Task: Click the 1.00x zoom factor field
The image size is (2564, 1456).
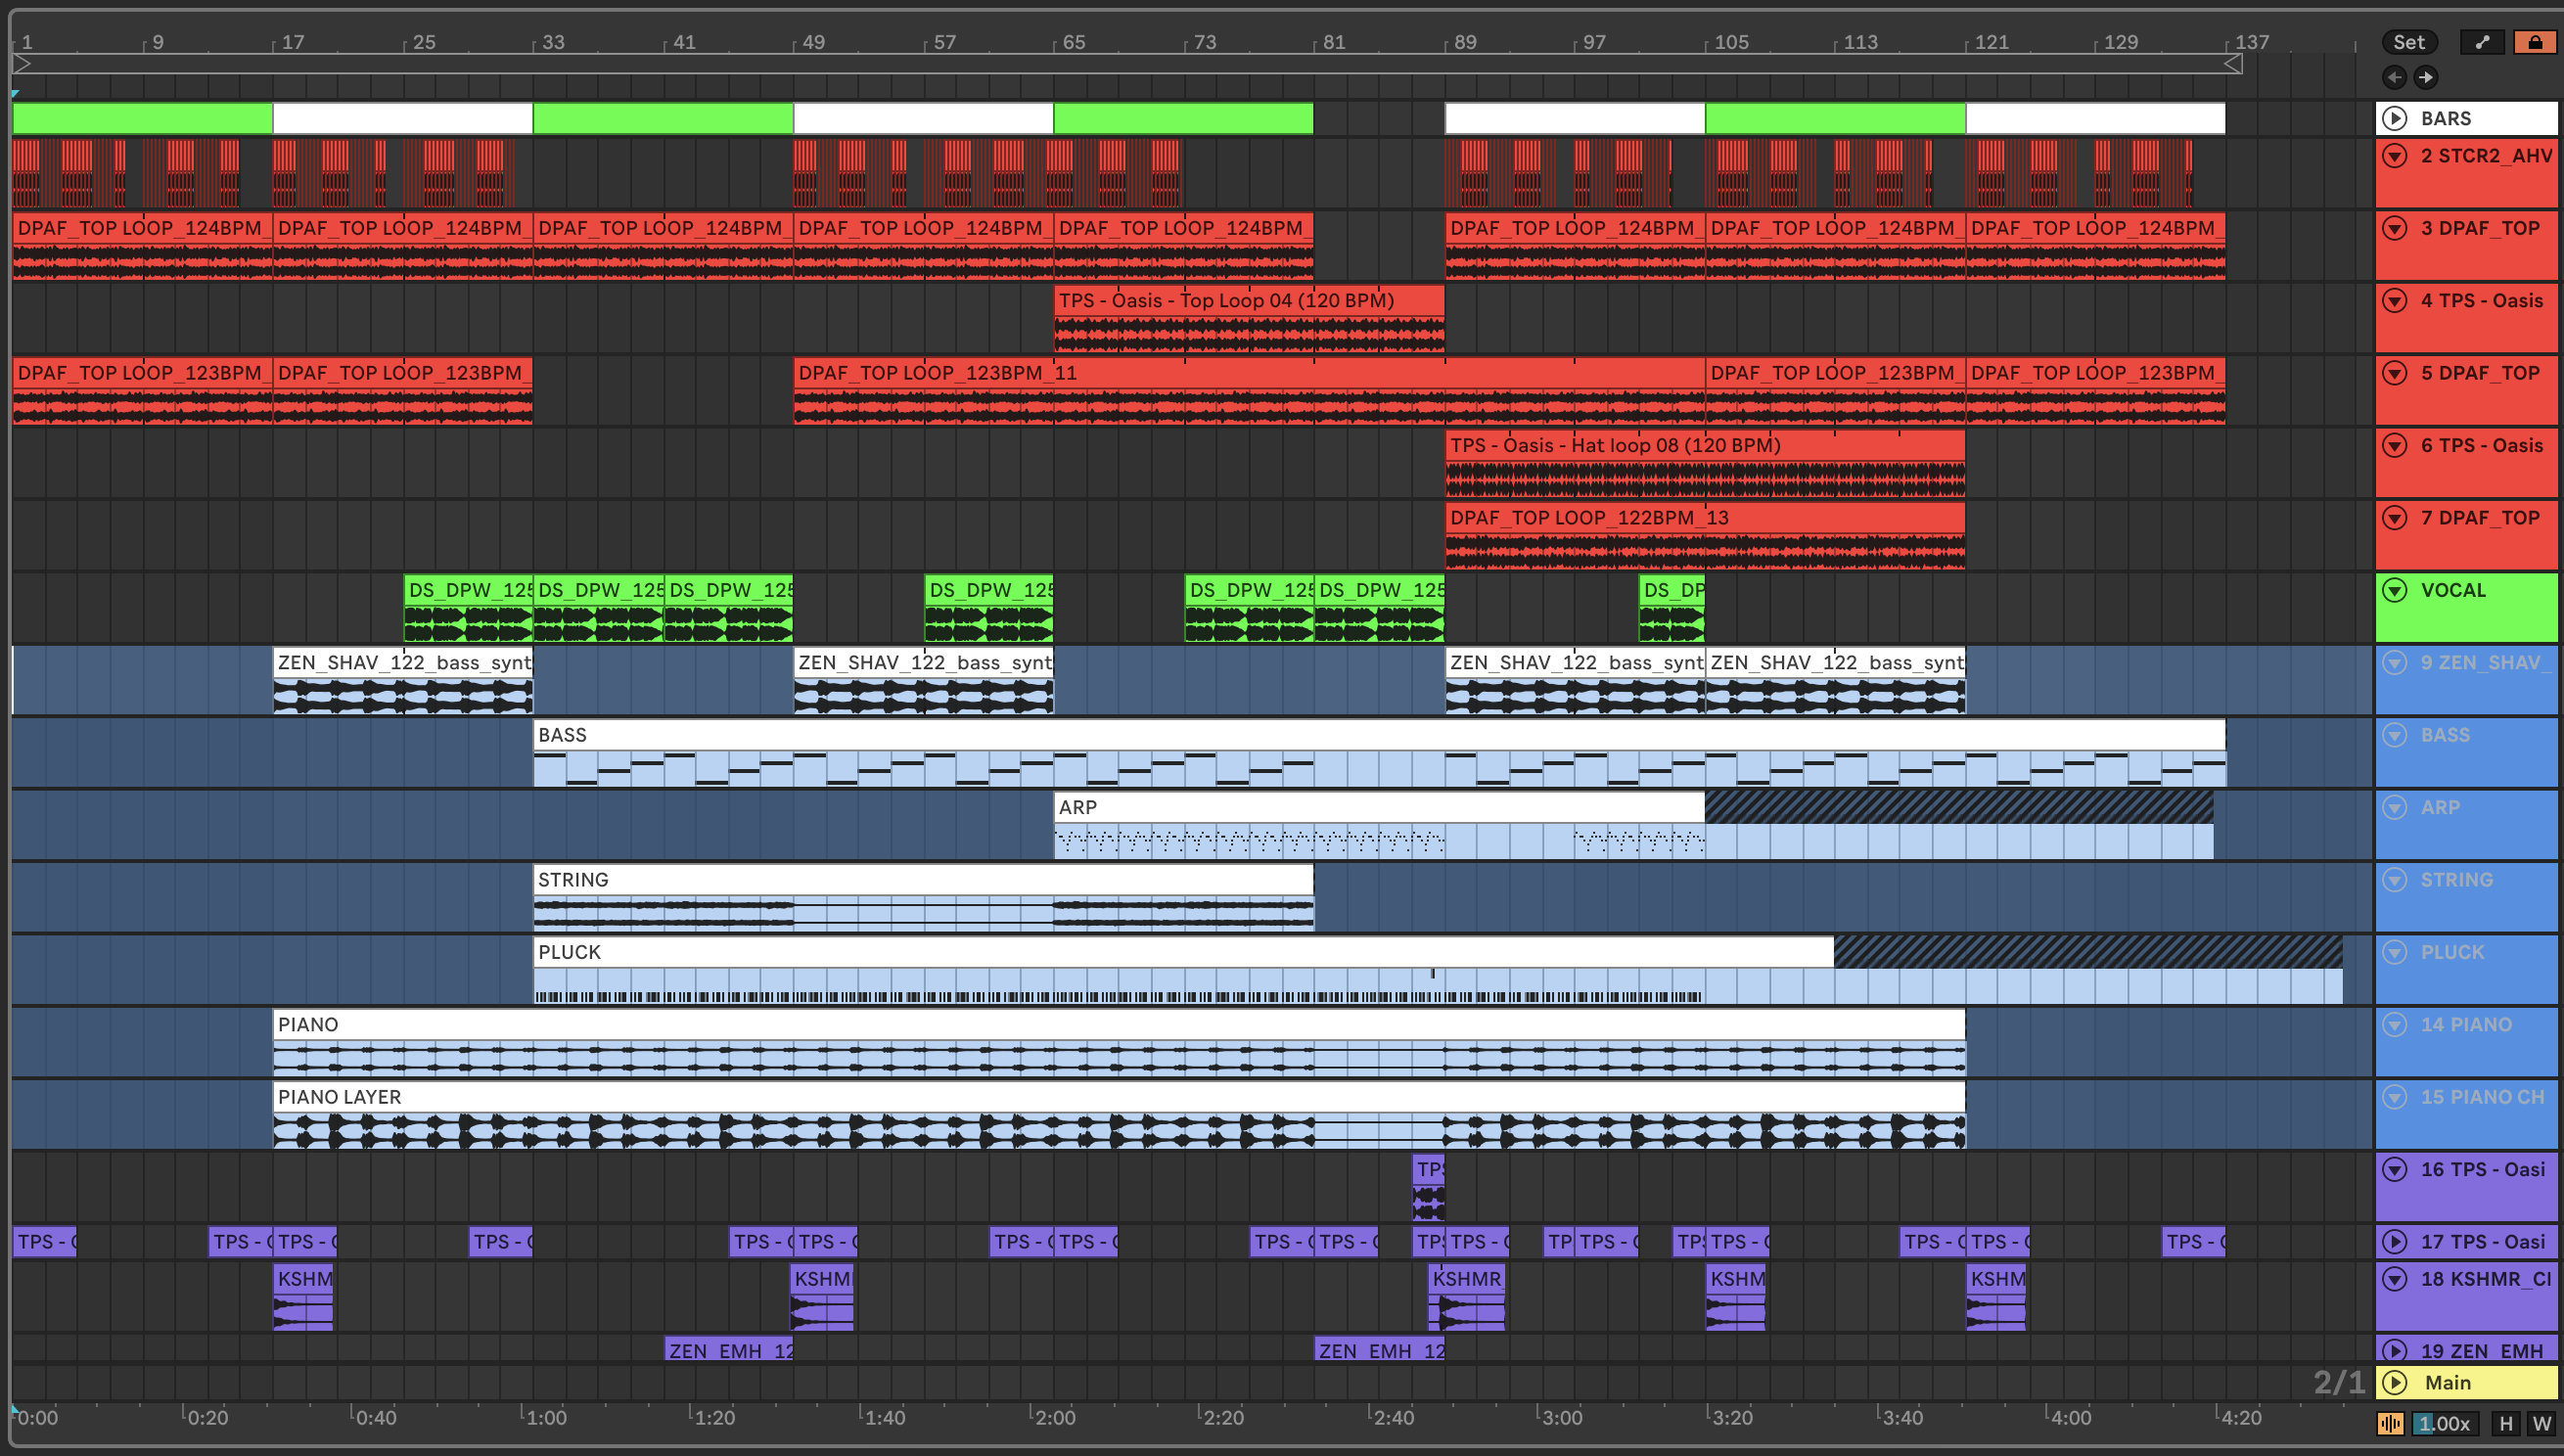Action: [2445, 1423]
